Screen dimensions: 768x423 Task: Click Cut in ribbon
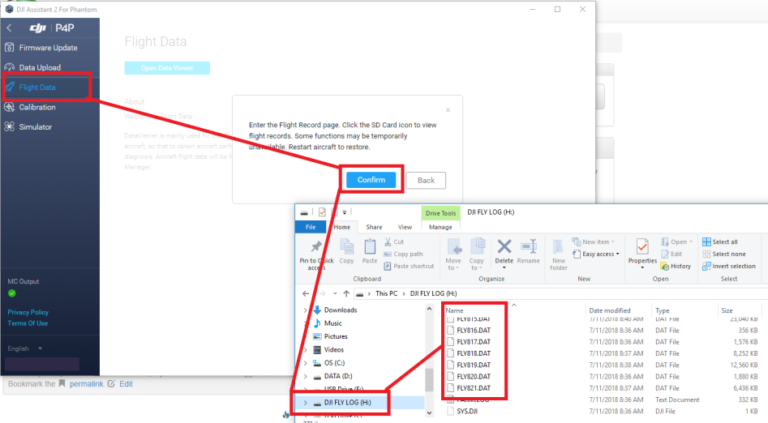click(394, 242)
